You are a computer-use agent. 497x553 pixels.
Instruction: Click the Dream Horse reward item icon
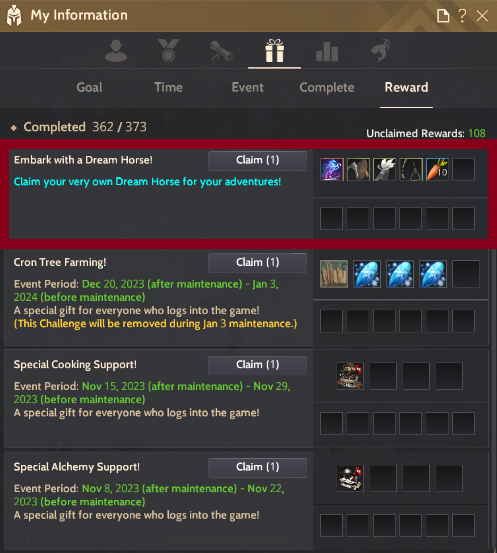coord(332,170)
